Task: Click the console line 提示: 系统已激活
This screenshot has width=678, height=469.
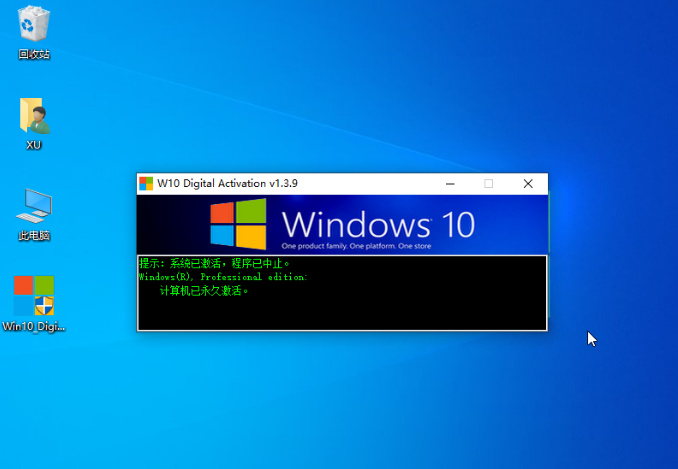Action: click(x=214, y=264)
